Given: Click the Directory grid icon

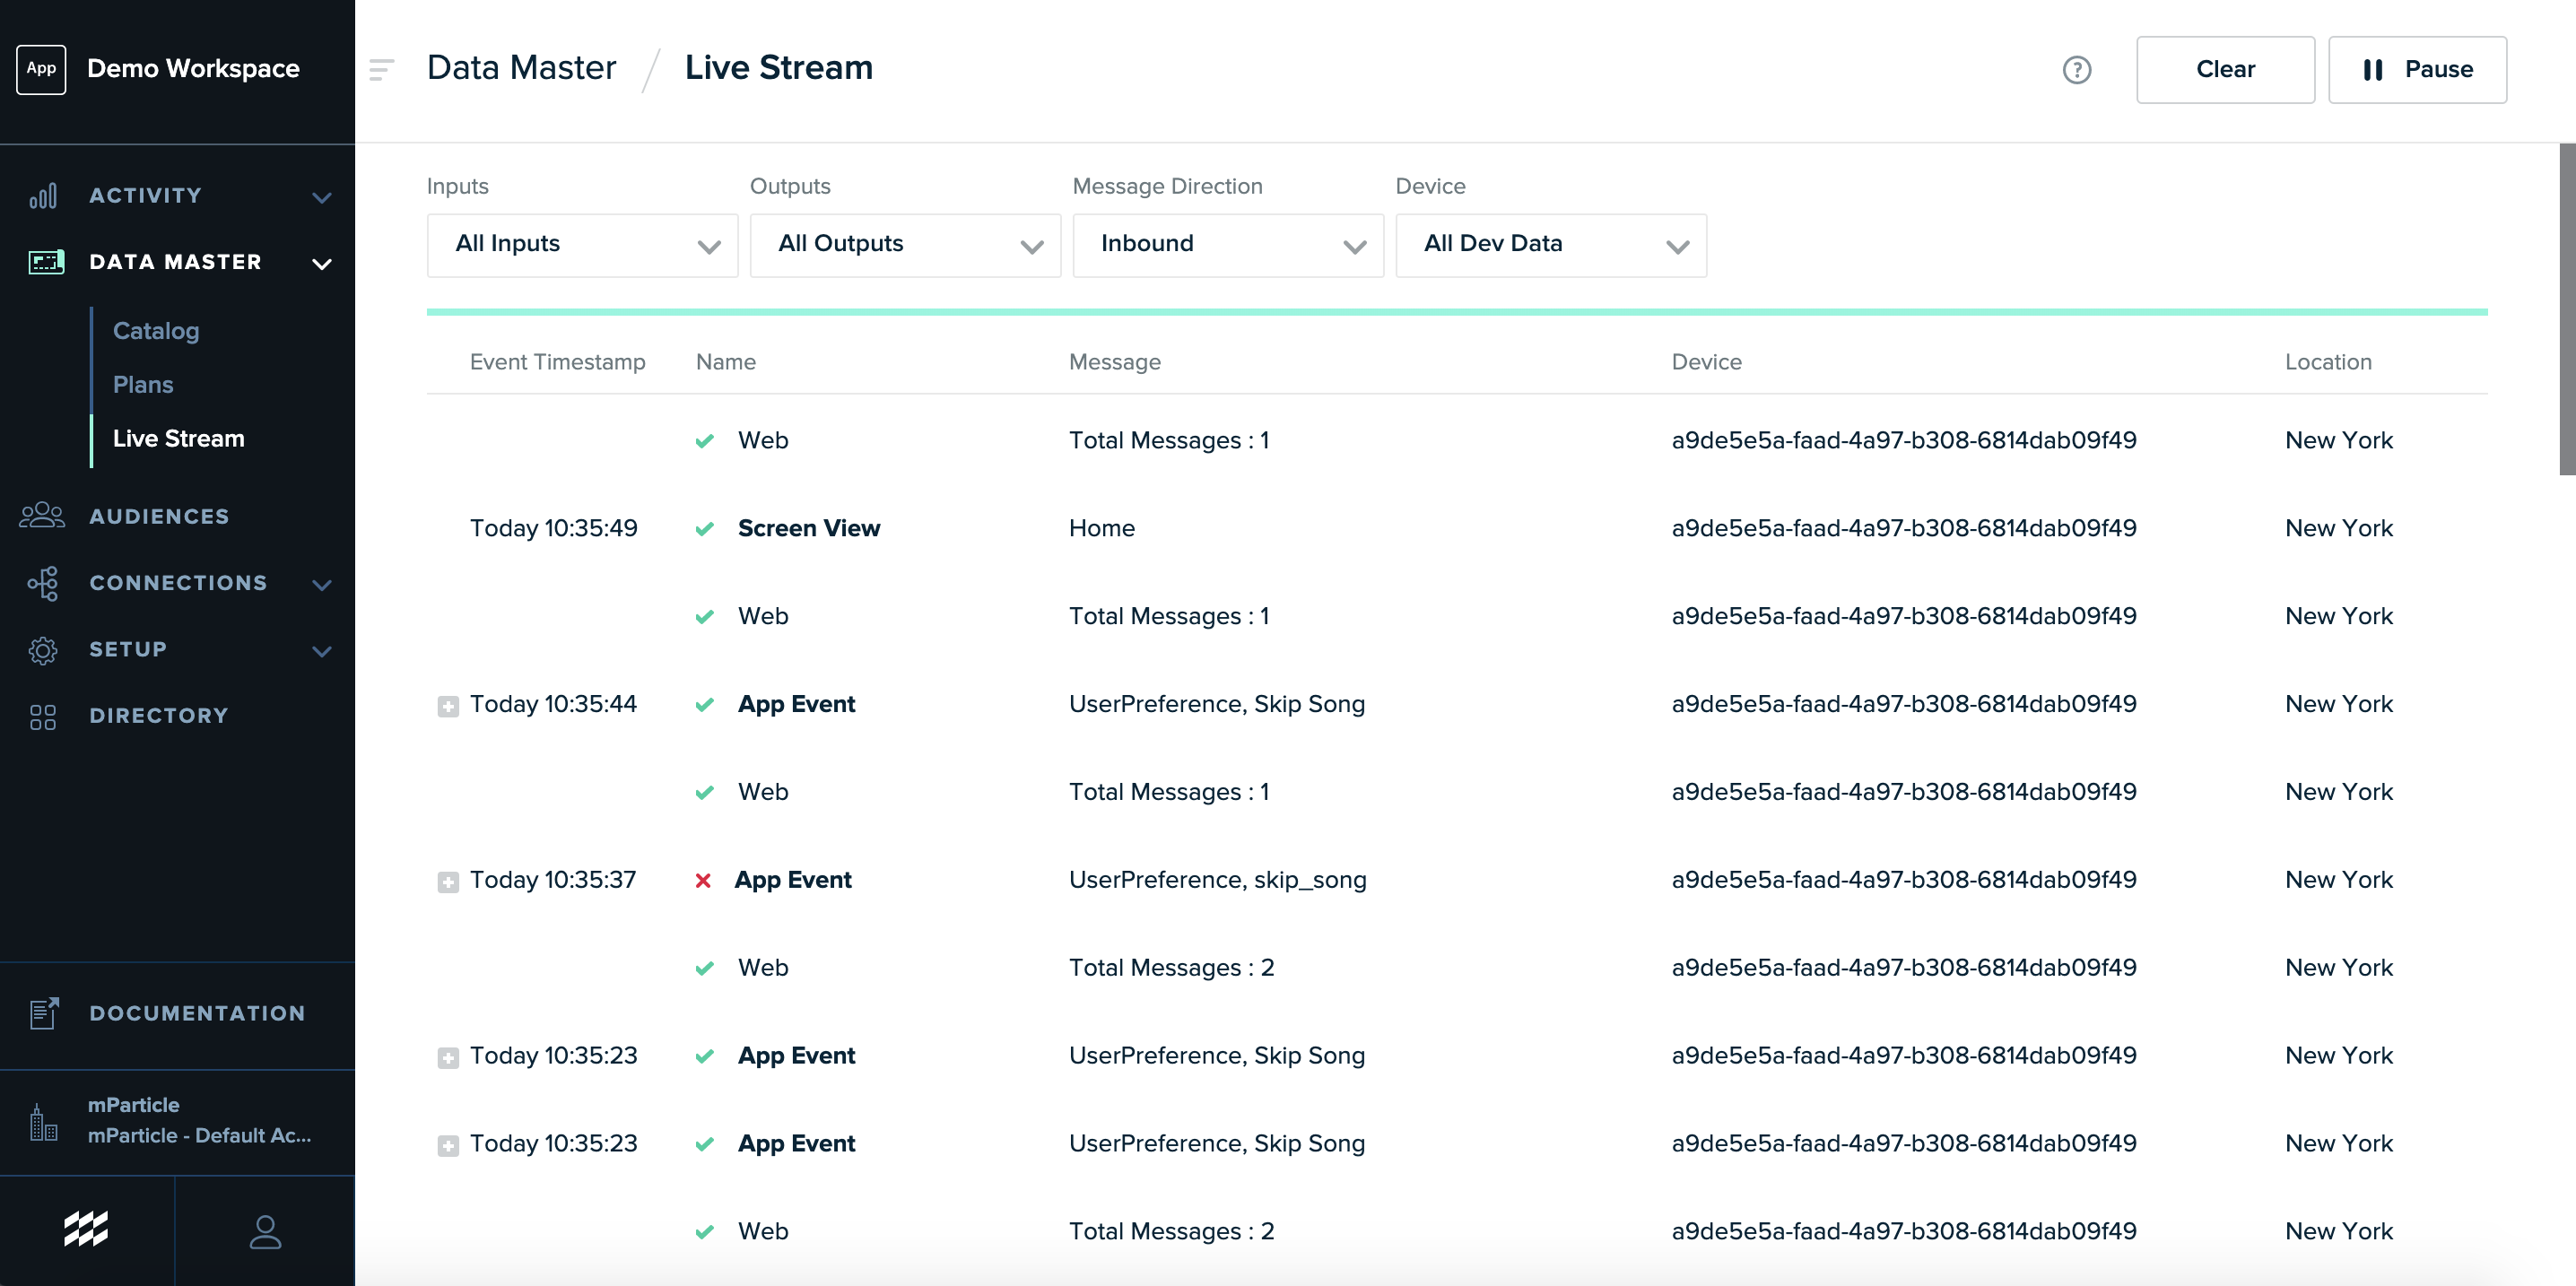Looking at the screenshot, I should click(x=43, y=716).
